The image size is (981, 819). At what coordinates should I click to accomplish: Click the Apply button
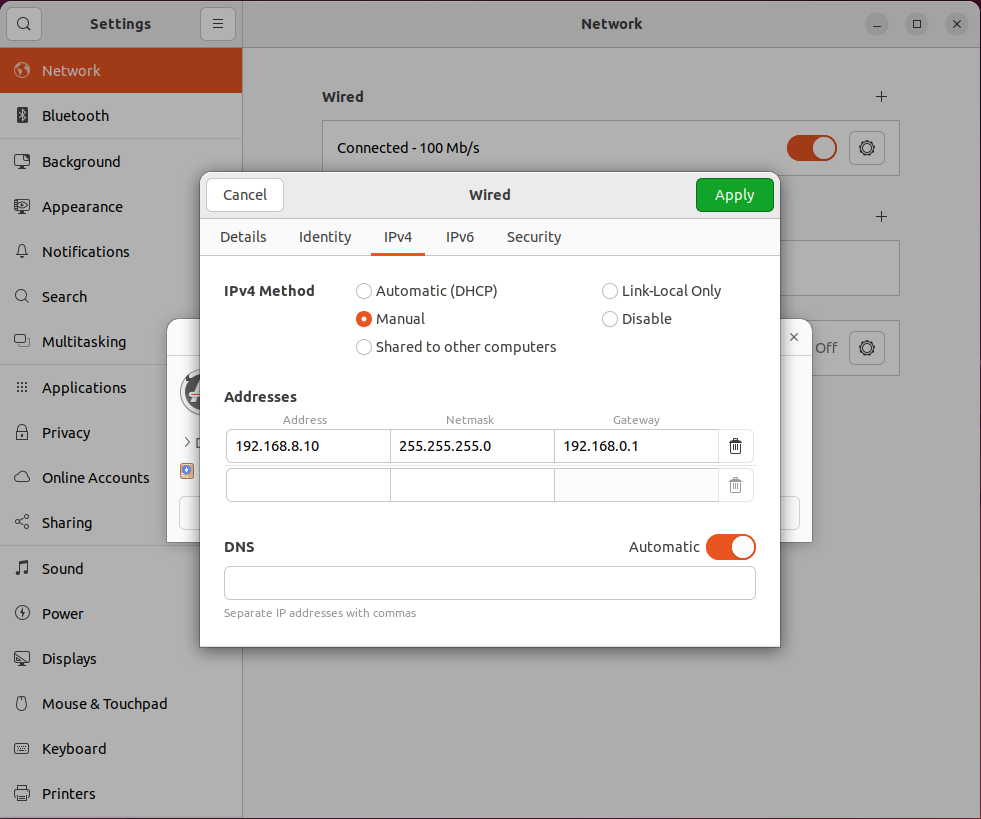click(x=734, y=195)
